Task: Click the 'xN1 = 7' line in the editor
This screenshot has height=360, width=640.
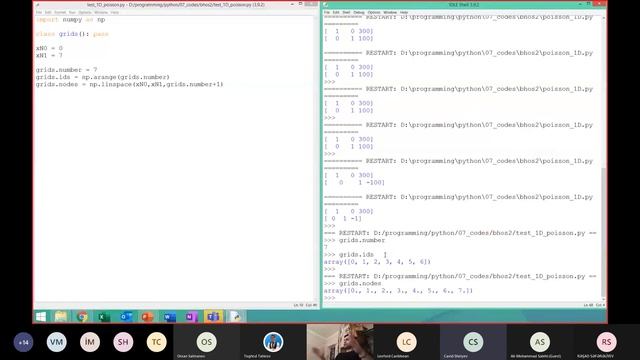Action: click(49, 56)
